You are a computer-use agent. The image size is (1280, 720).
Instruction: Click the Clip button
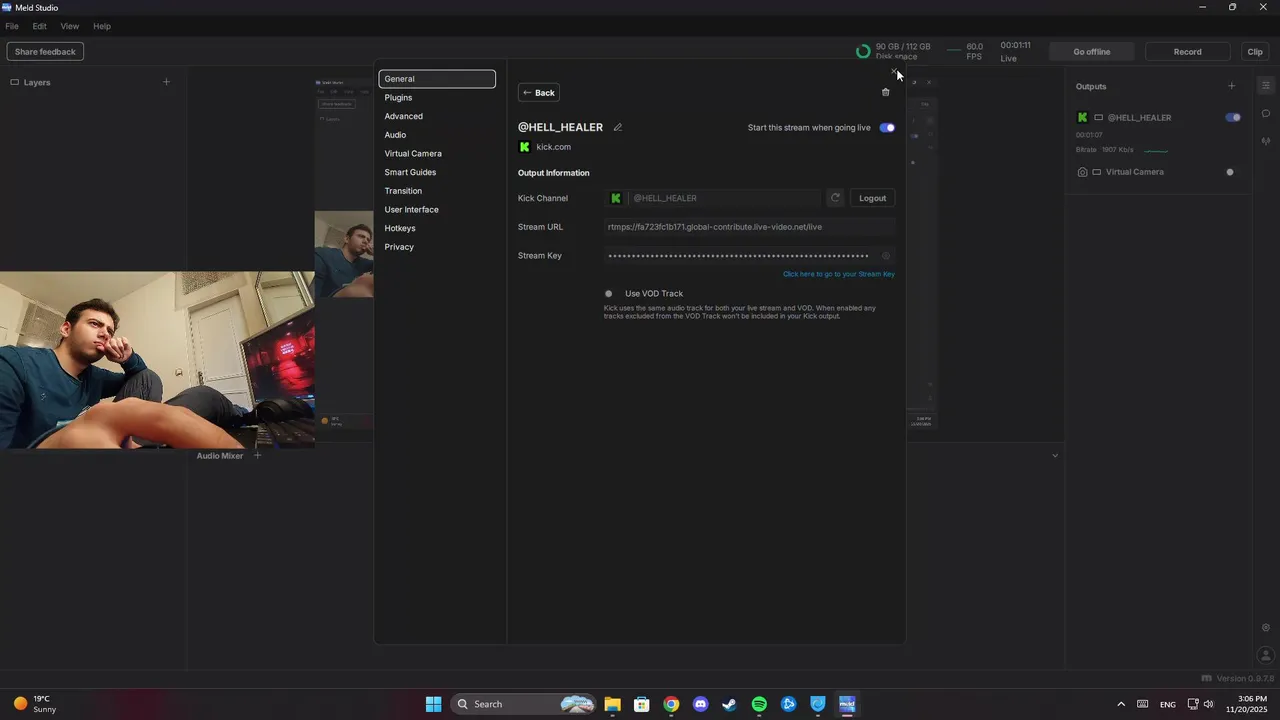tap(1255, 52)
